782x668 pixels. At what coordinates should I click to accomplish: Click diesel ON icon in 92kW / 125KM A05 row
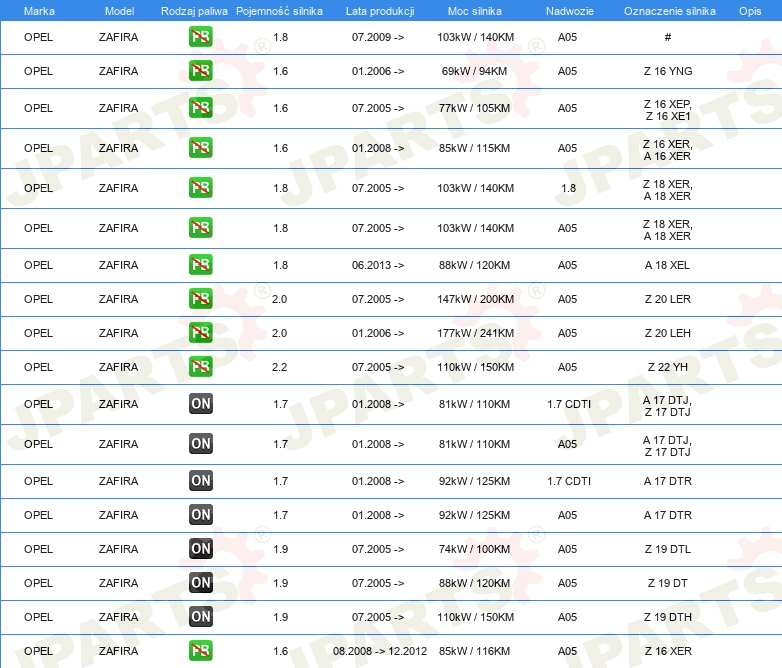200,514
